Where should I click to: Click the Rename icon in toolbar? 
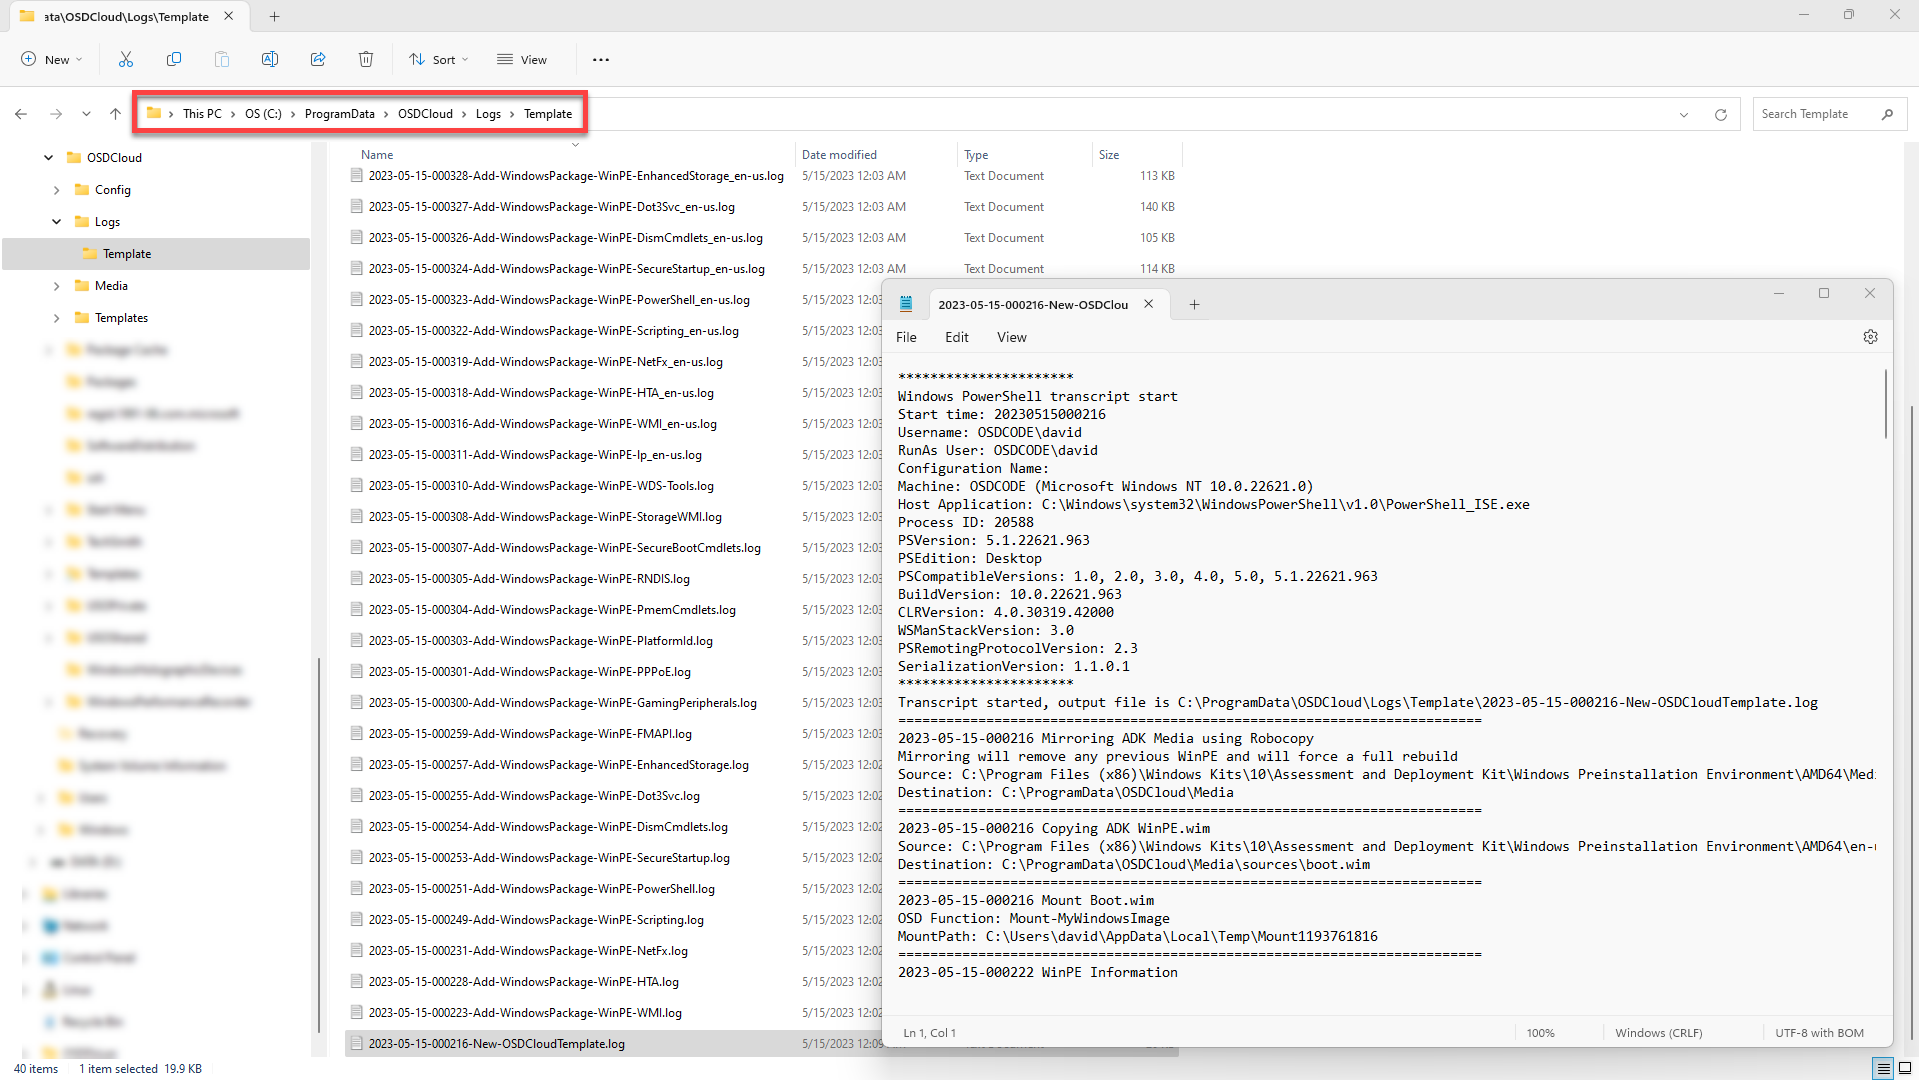pos(270,60)
